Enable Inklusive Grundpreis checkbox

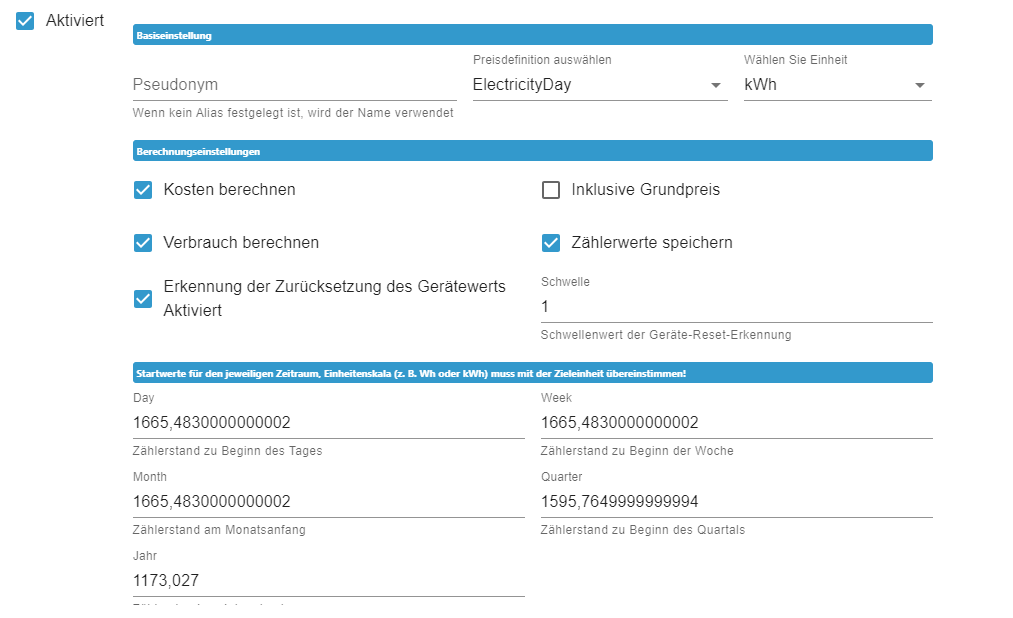(550, 190)
